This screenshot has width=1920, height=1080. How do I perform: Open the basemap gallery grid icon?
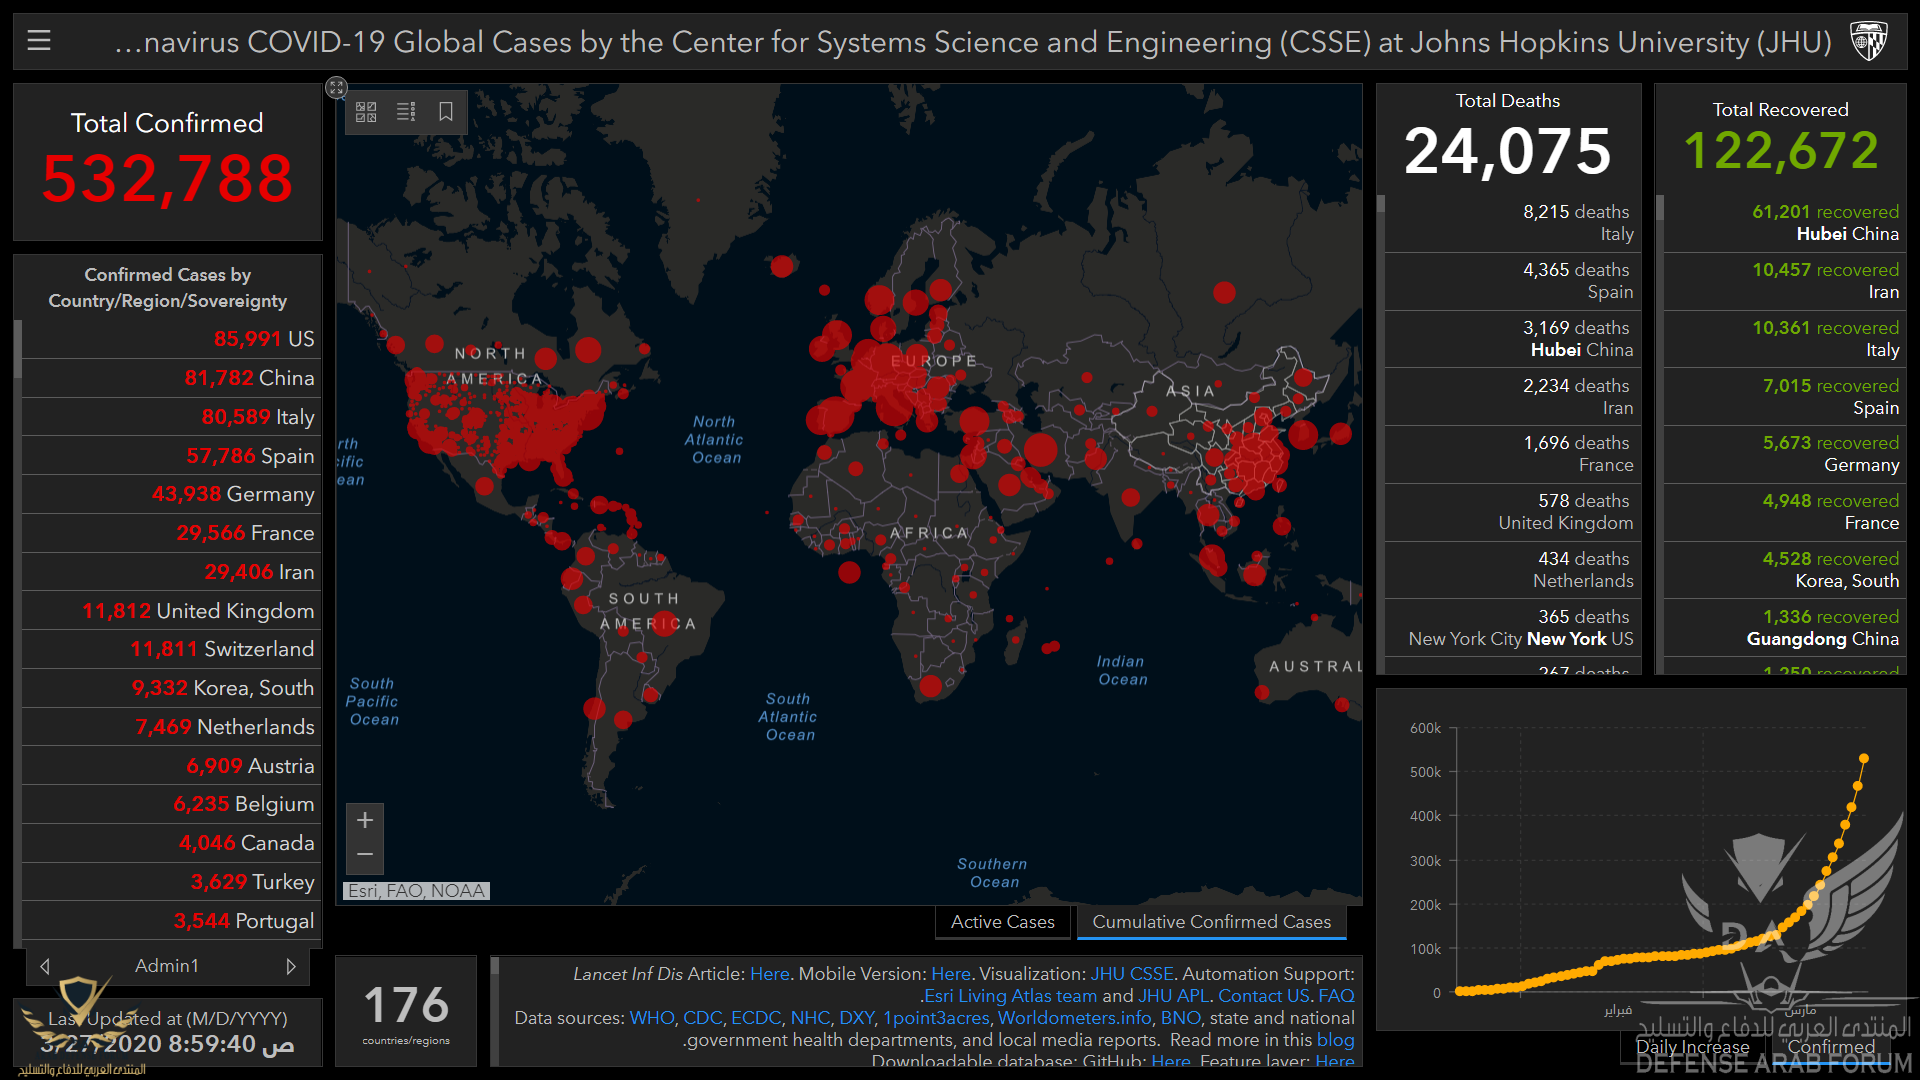[x=366, y=112]
